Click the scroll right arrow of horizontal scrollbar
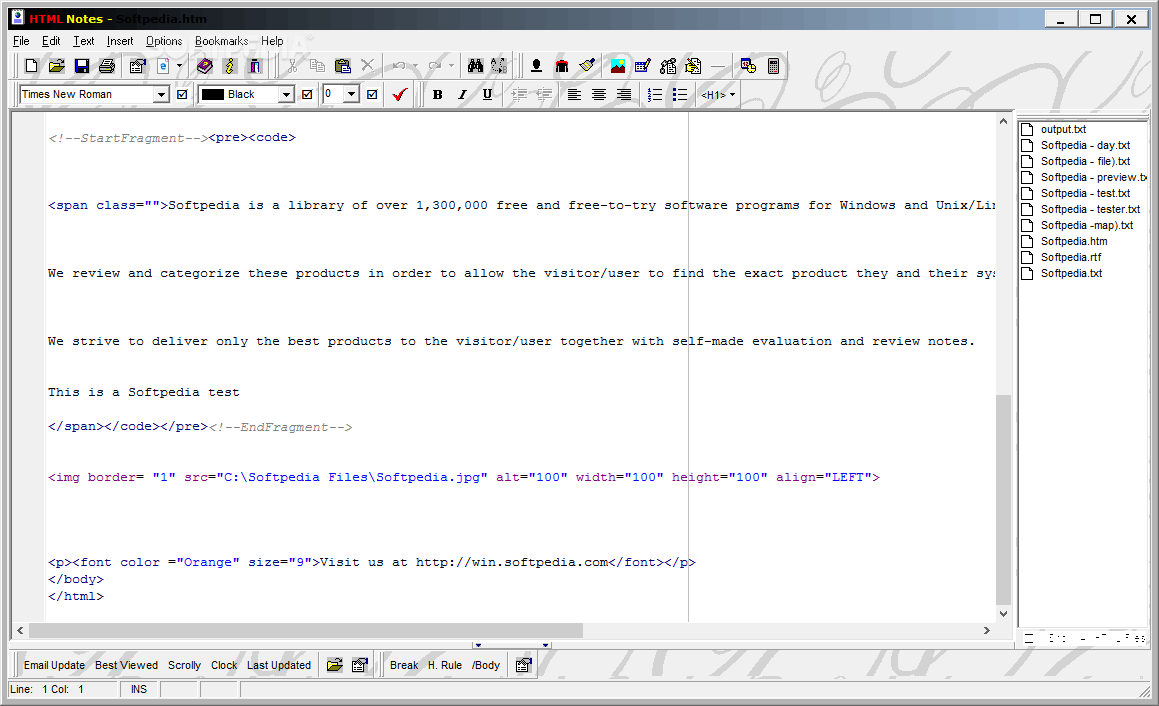The width and height of the screenshot is (1159, 706). coord(987,631)
